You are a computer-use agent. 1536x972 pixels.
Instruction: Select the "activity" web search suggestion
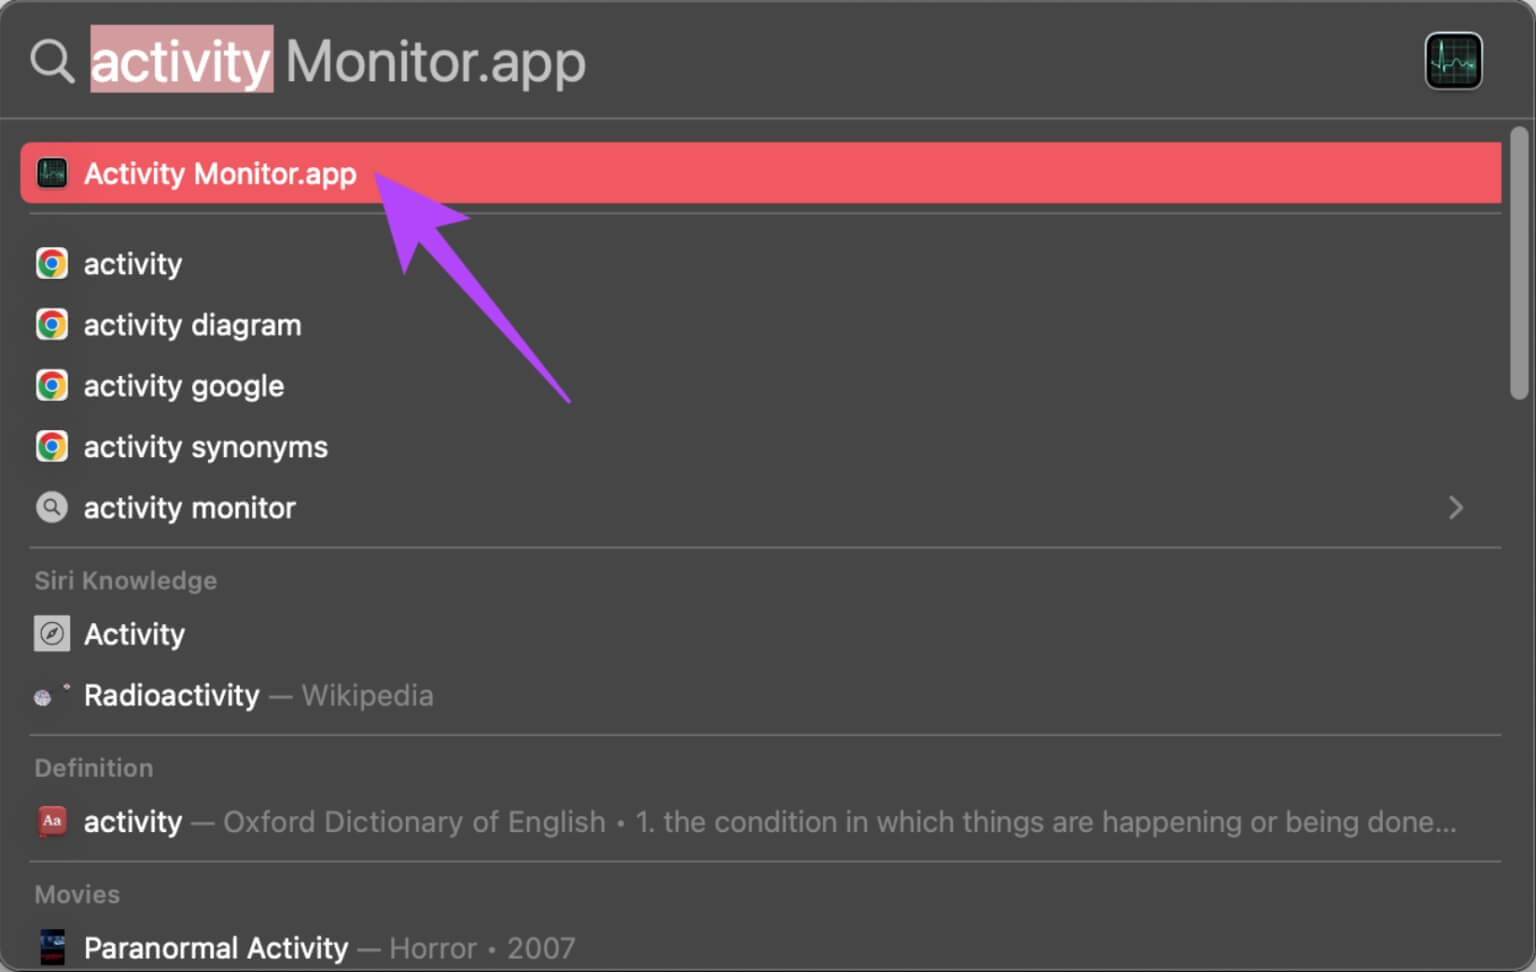coord(133,264)
